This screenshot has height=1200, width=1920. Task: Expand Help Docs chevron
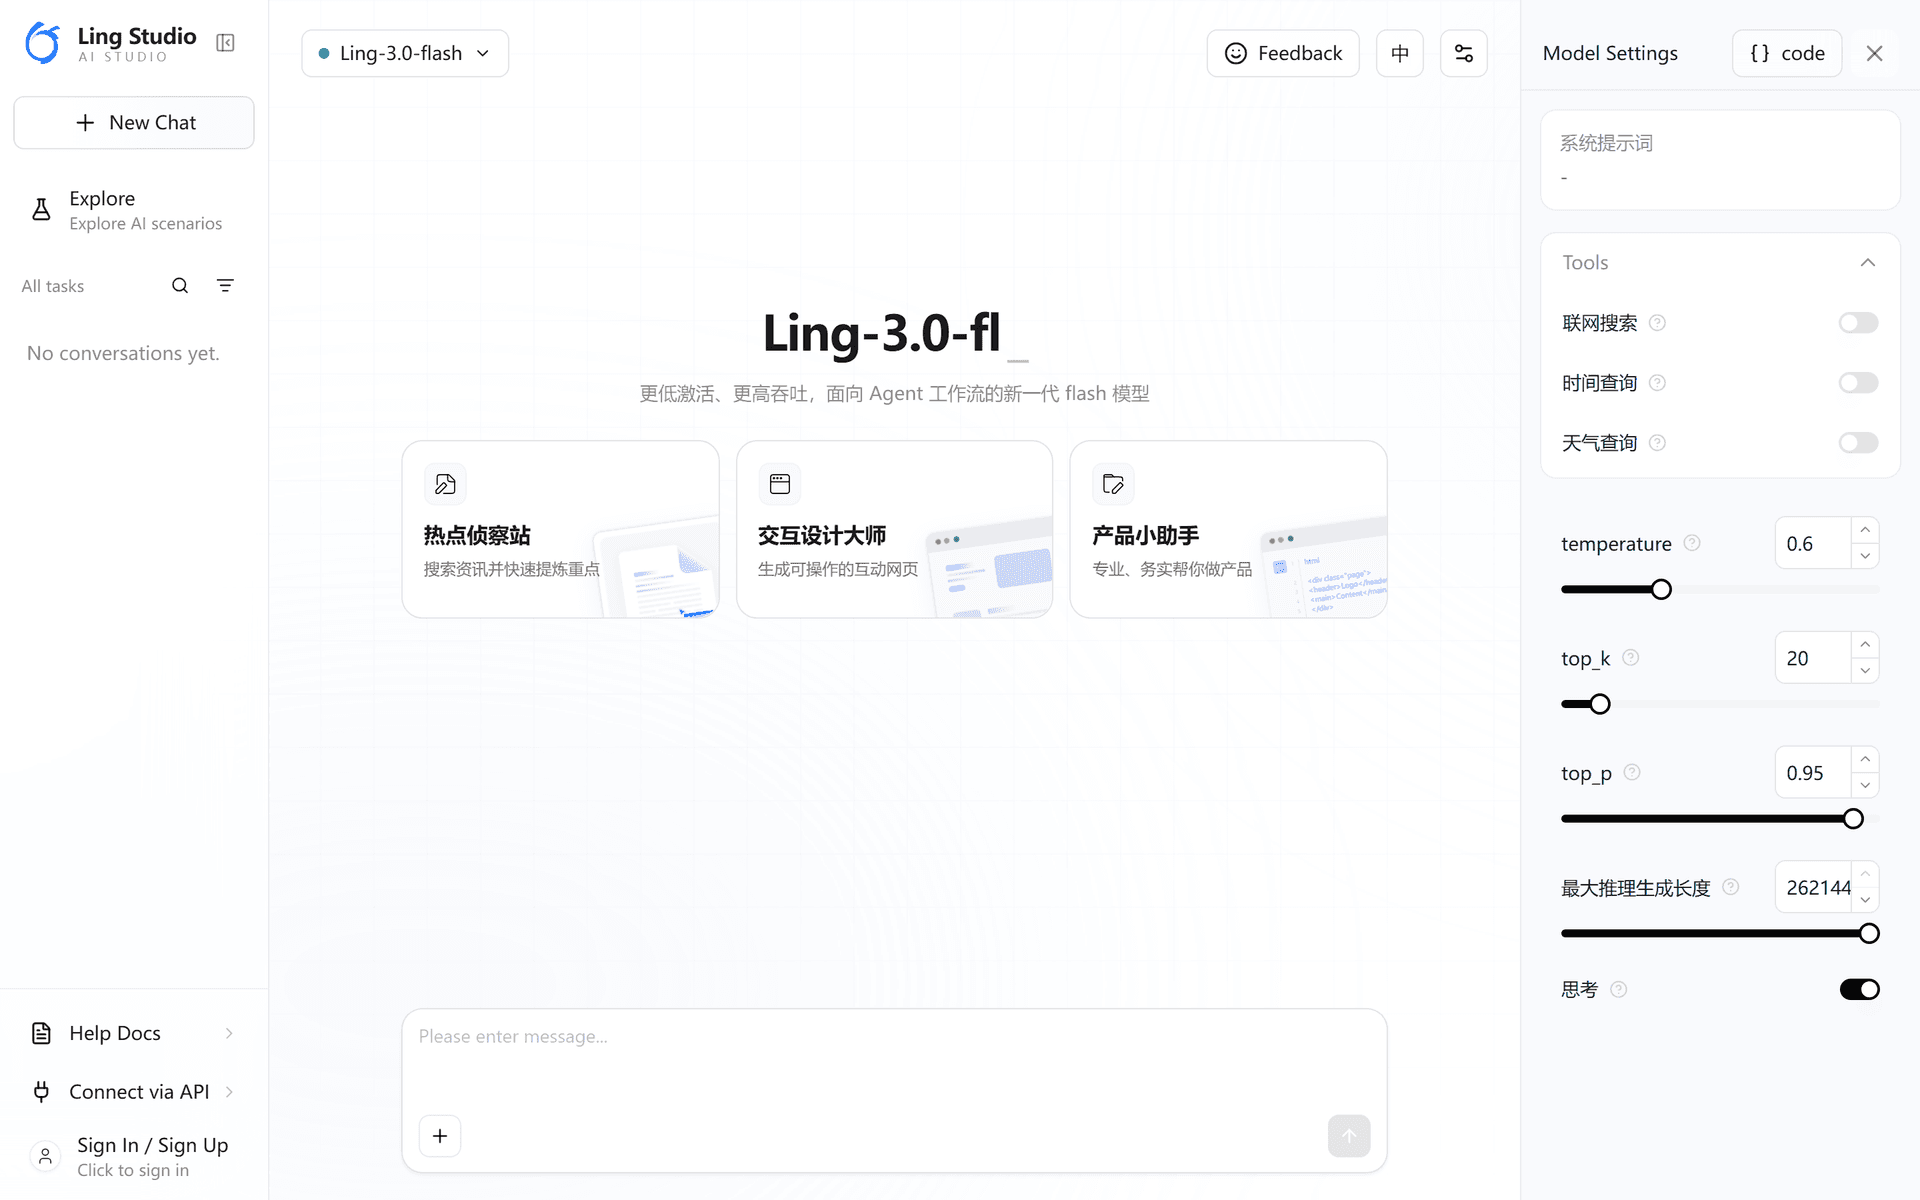click(229, 1033)
